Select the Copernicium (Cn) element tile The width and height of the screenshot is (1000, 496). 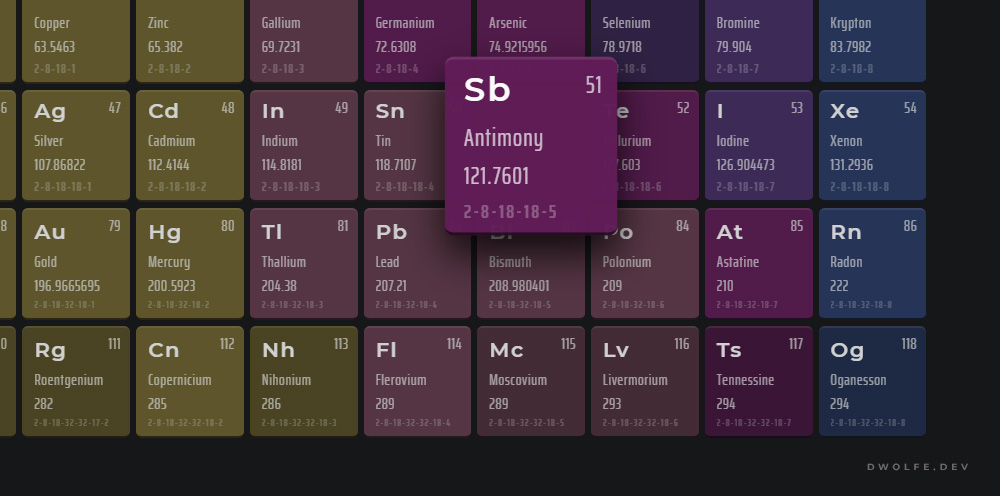[x=190, y=381]
